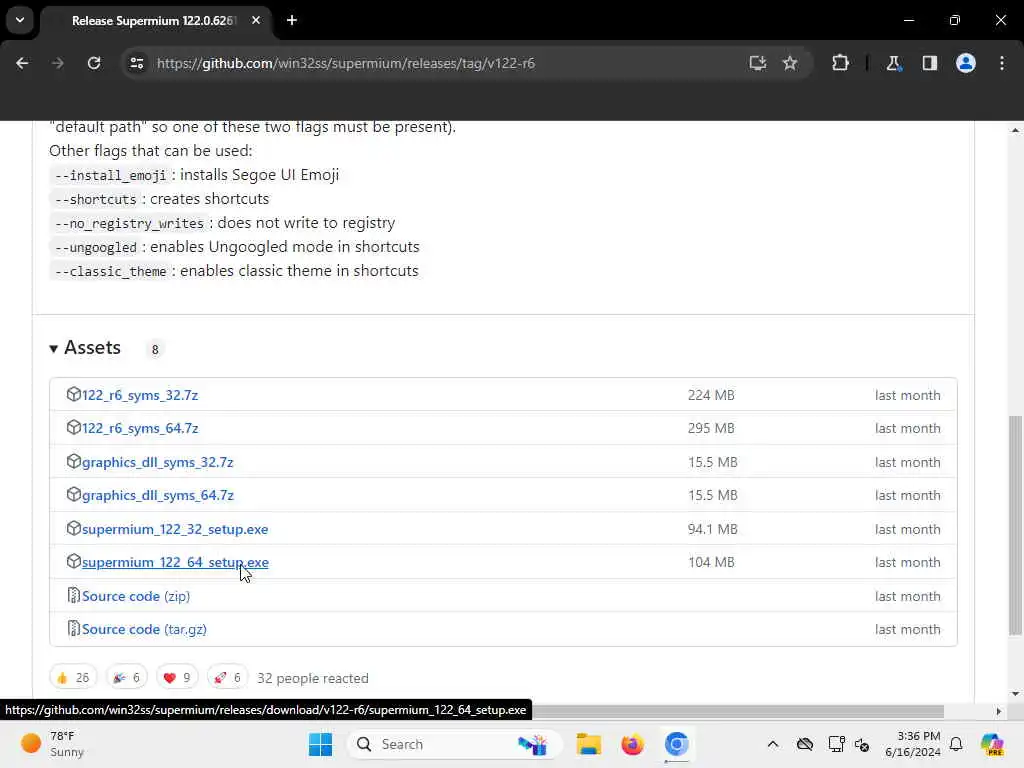This screenshot has width=1024, height=768.
Task: Reload the current page
Action: click(x=94, y=63)
